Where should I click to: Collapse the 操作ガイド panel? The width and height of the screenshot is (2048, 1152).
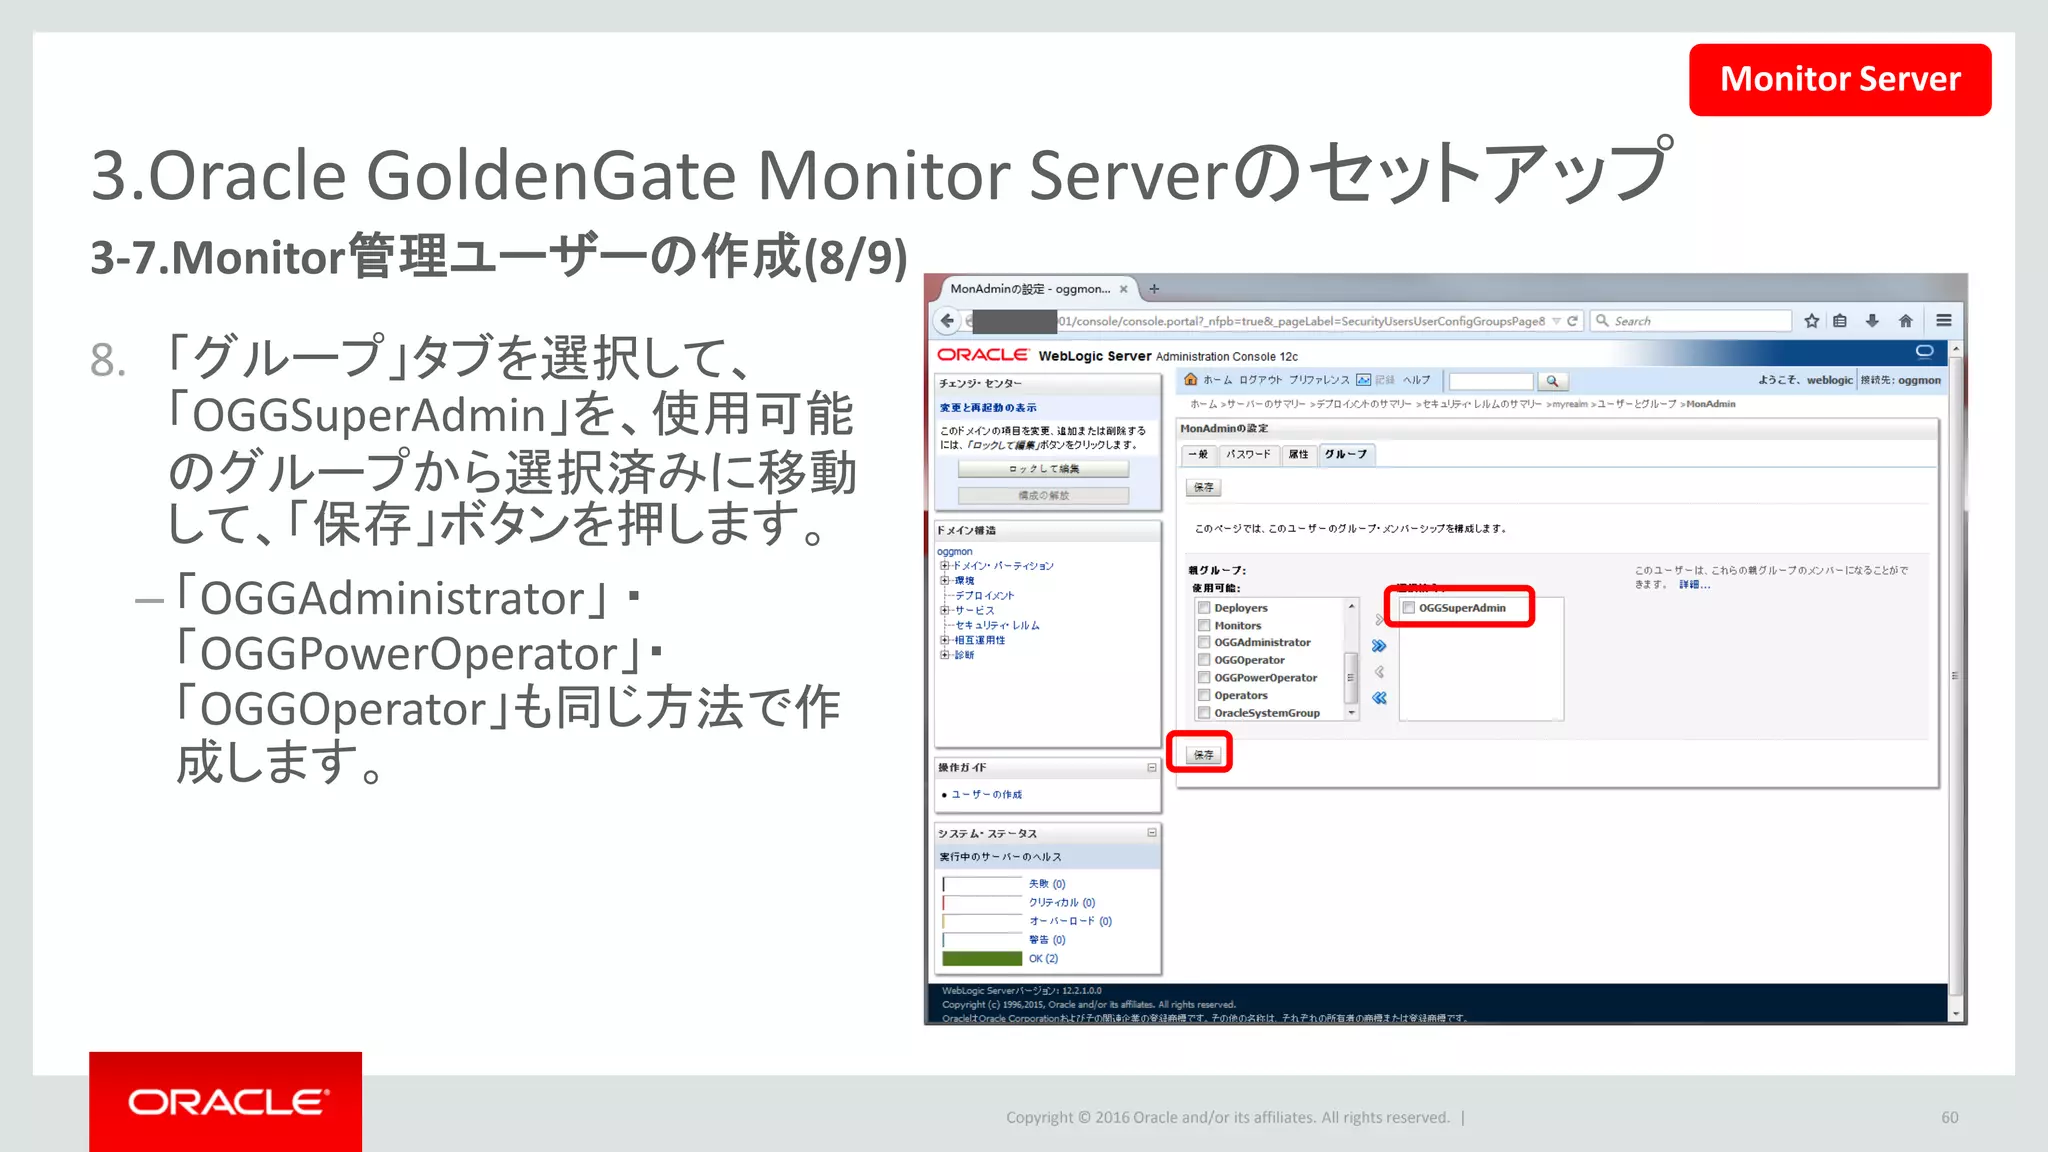(1152, 768)
